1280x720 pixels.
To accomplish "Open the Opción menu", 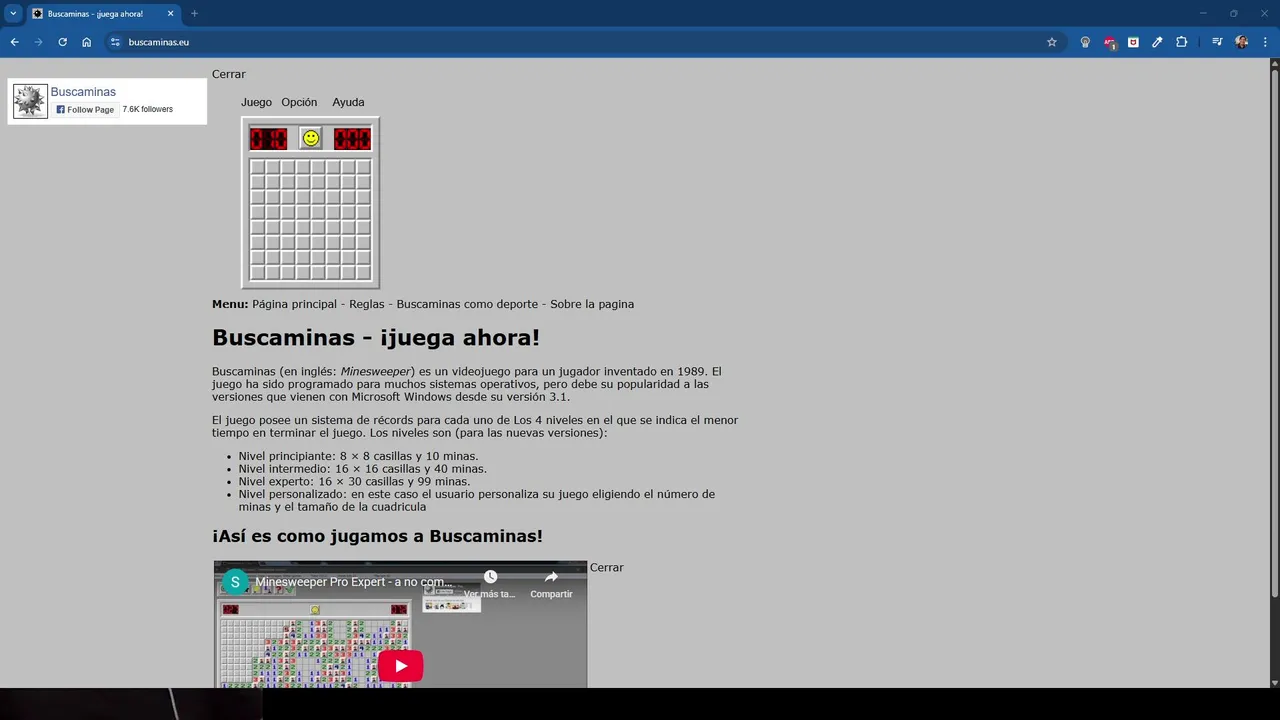I will coord(299,102).
